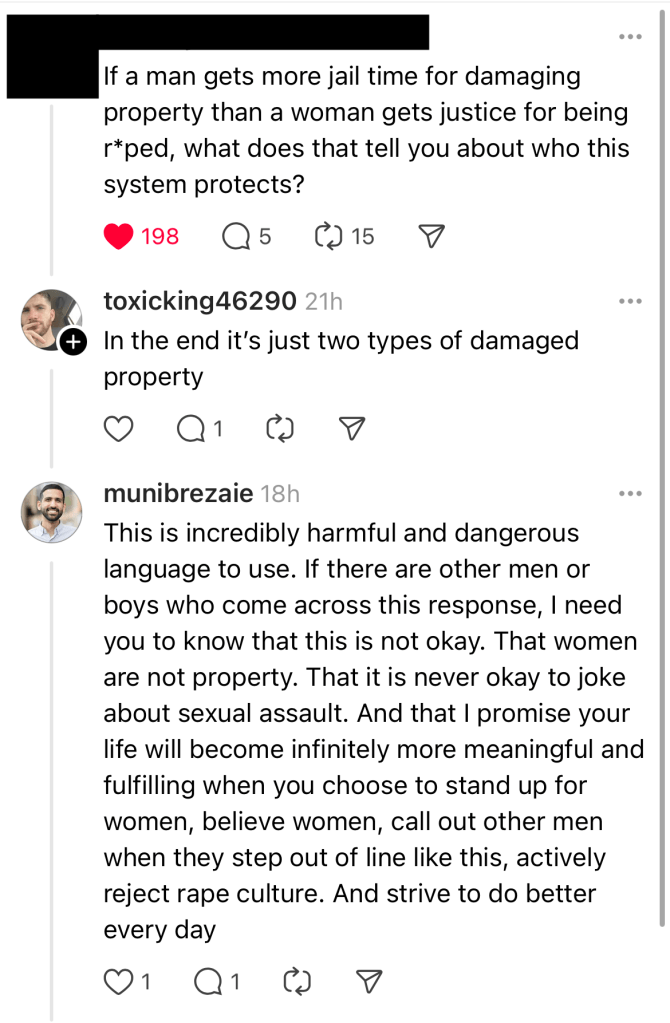Open munibrezaie's profile via username
Screen dimensions: 670x1023
pos(178,494)
